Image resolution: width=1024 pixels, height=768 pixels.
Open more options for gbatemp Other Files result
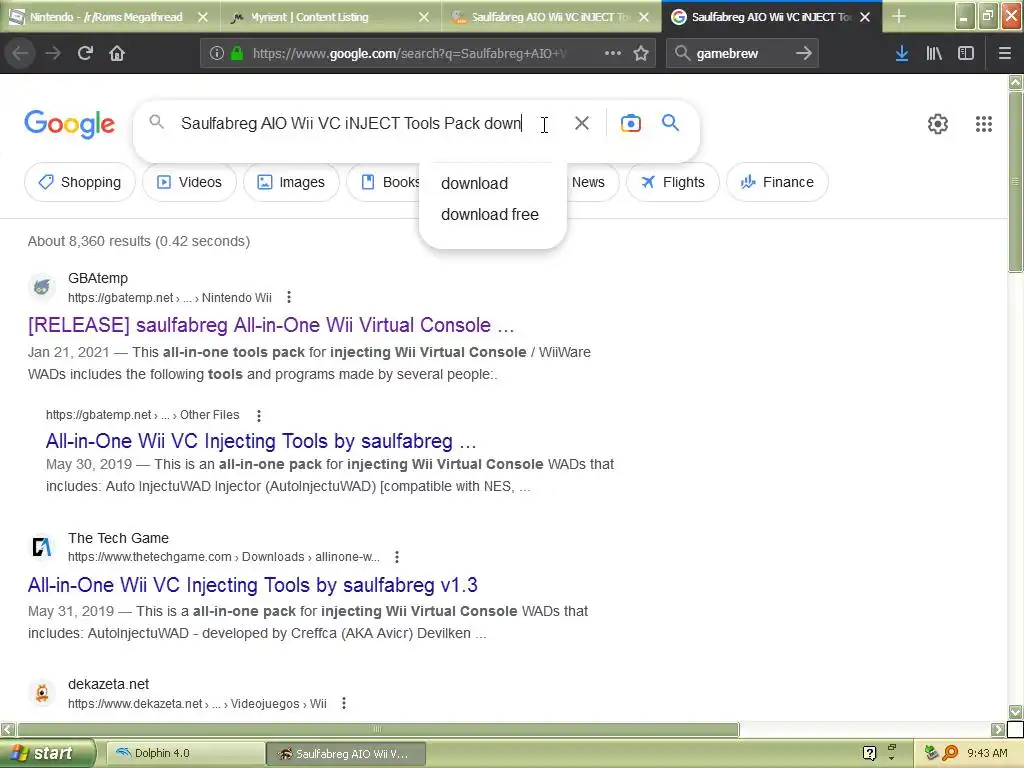(259, 415)
